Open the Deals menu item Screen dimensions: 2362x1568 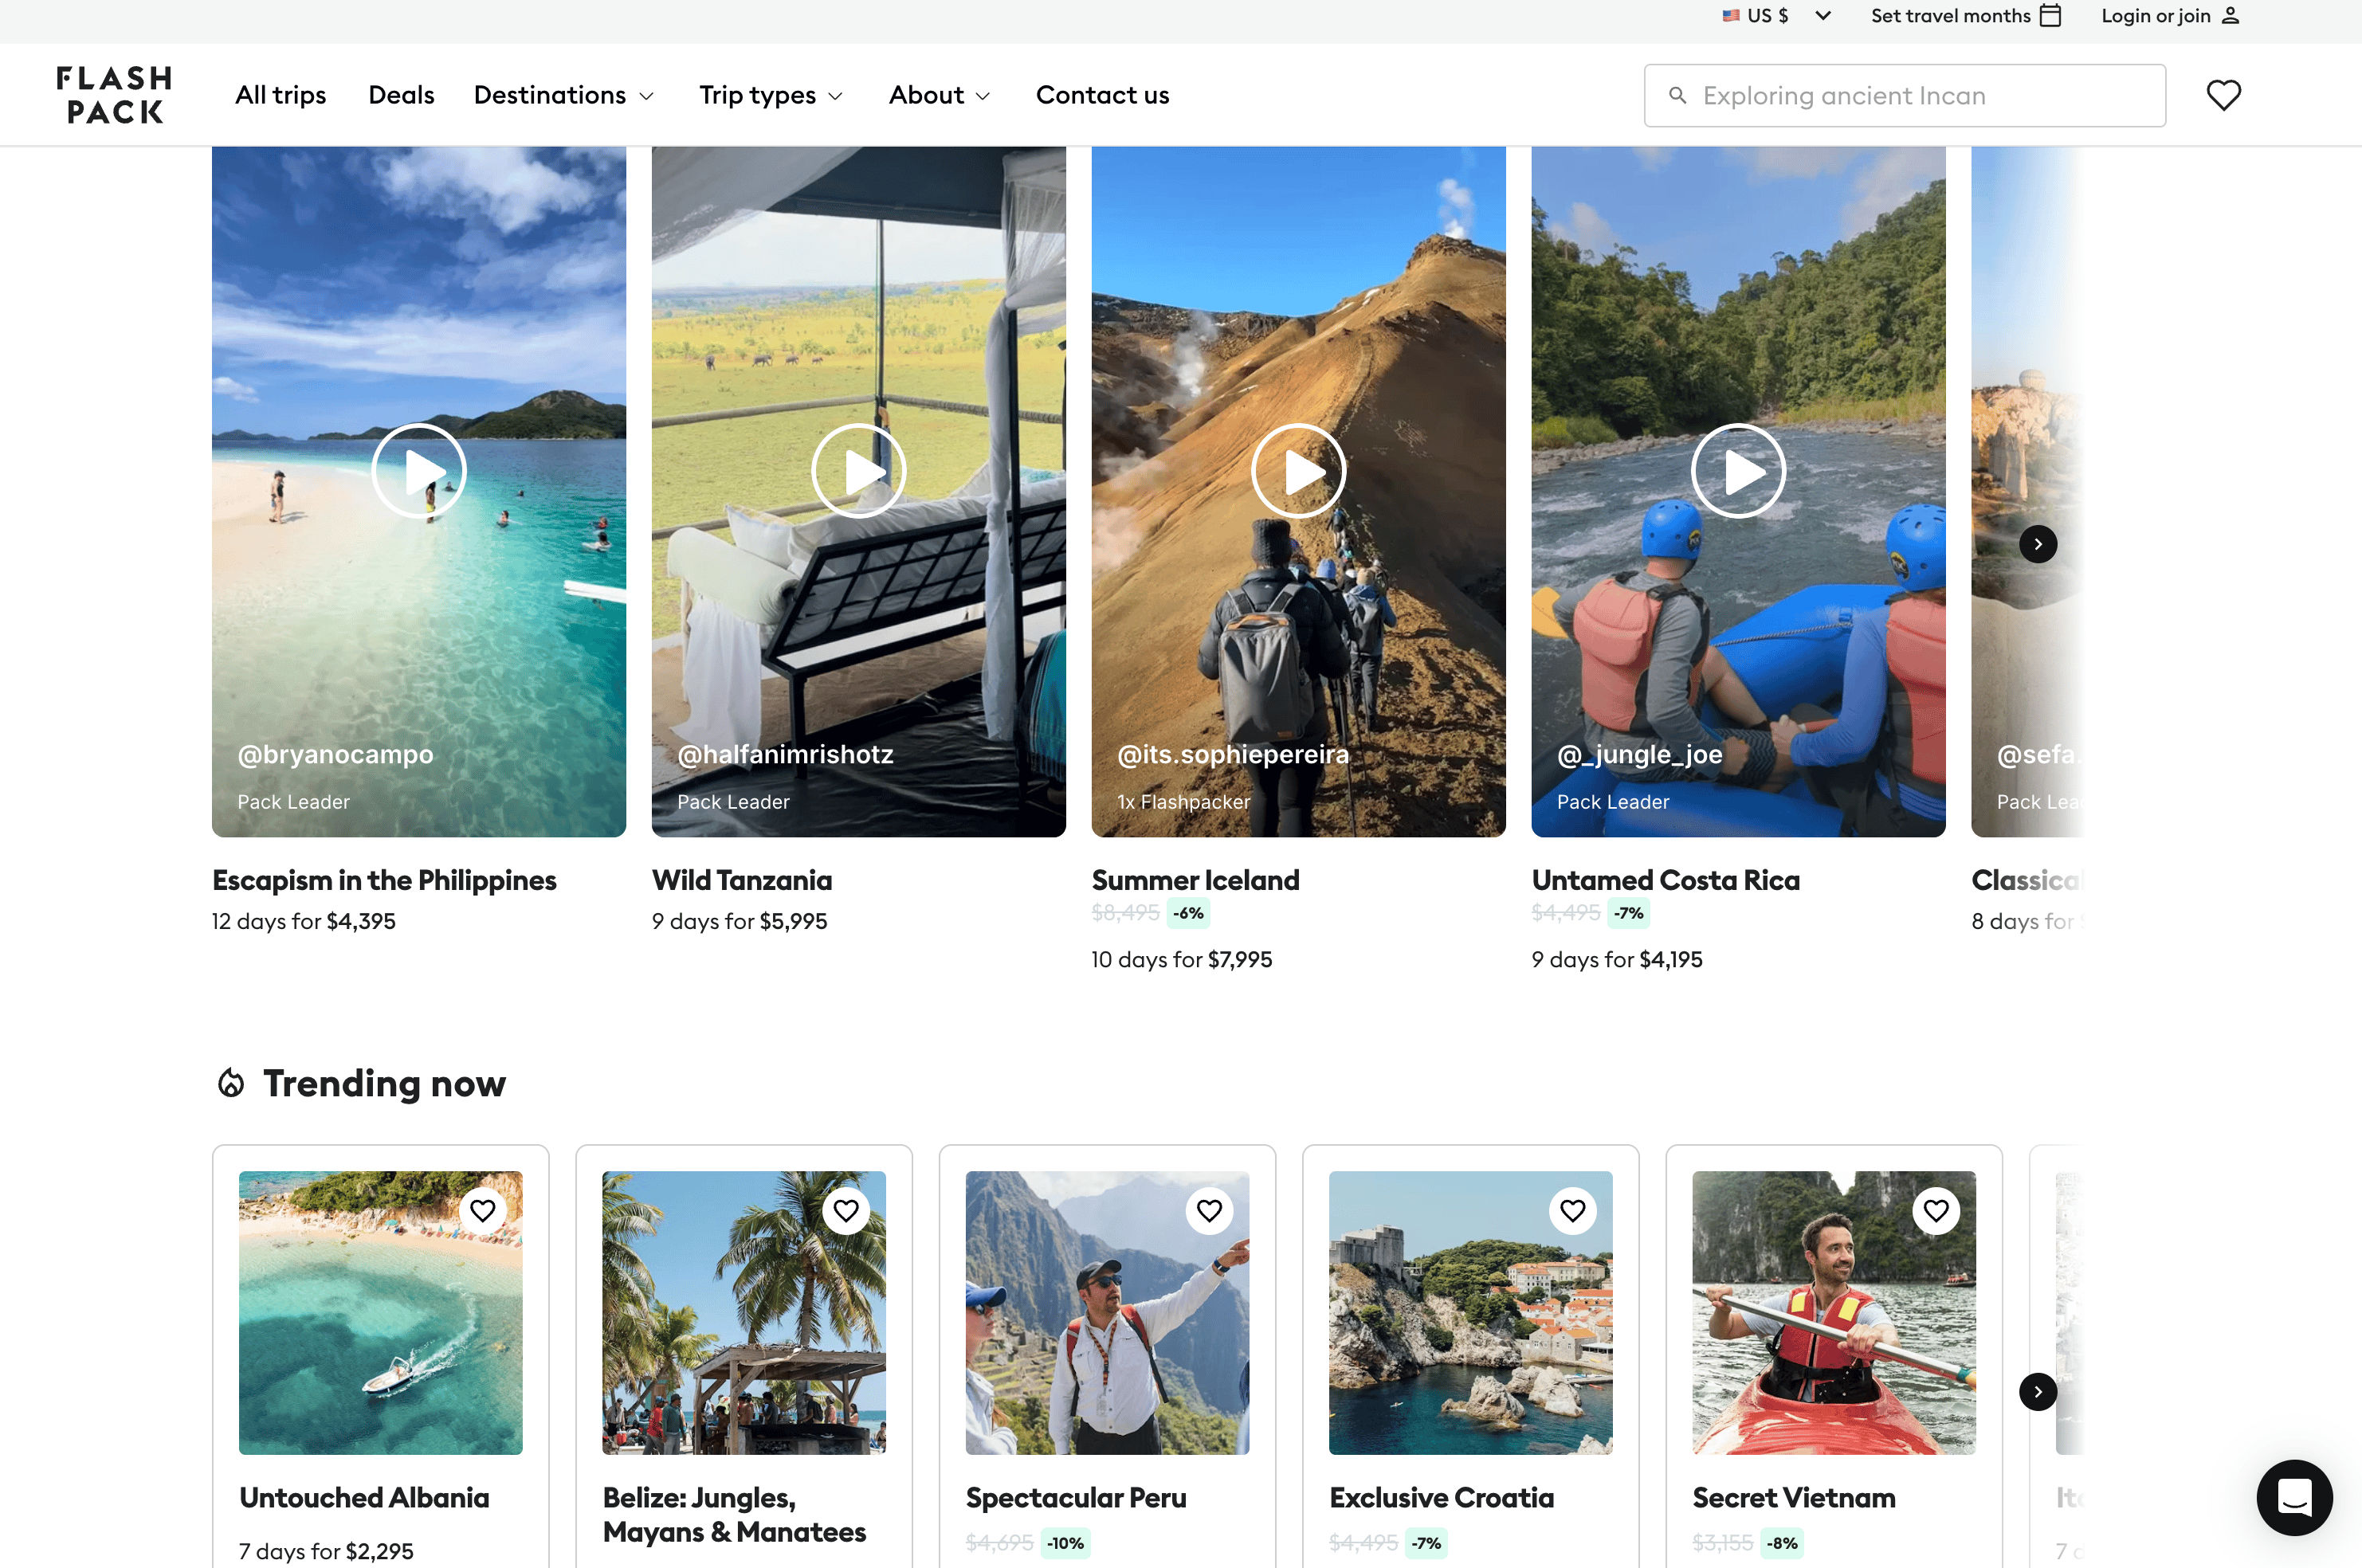pyautogui.click(x=401, y=95)
